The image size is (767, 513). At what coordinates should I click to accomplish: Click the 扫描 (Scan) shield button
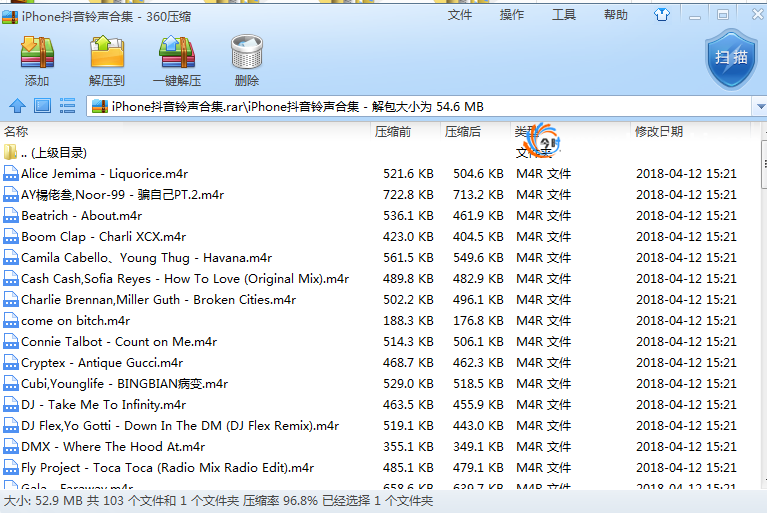click(x=731, y=59)
